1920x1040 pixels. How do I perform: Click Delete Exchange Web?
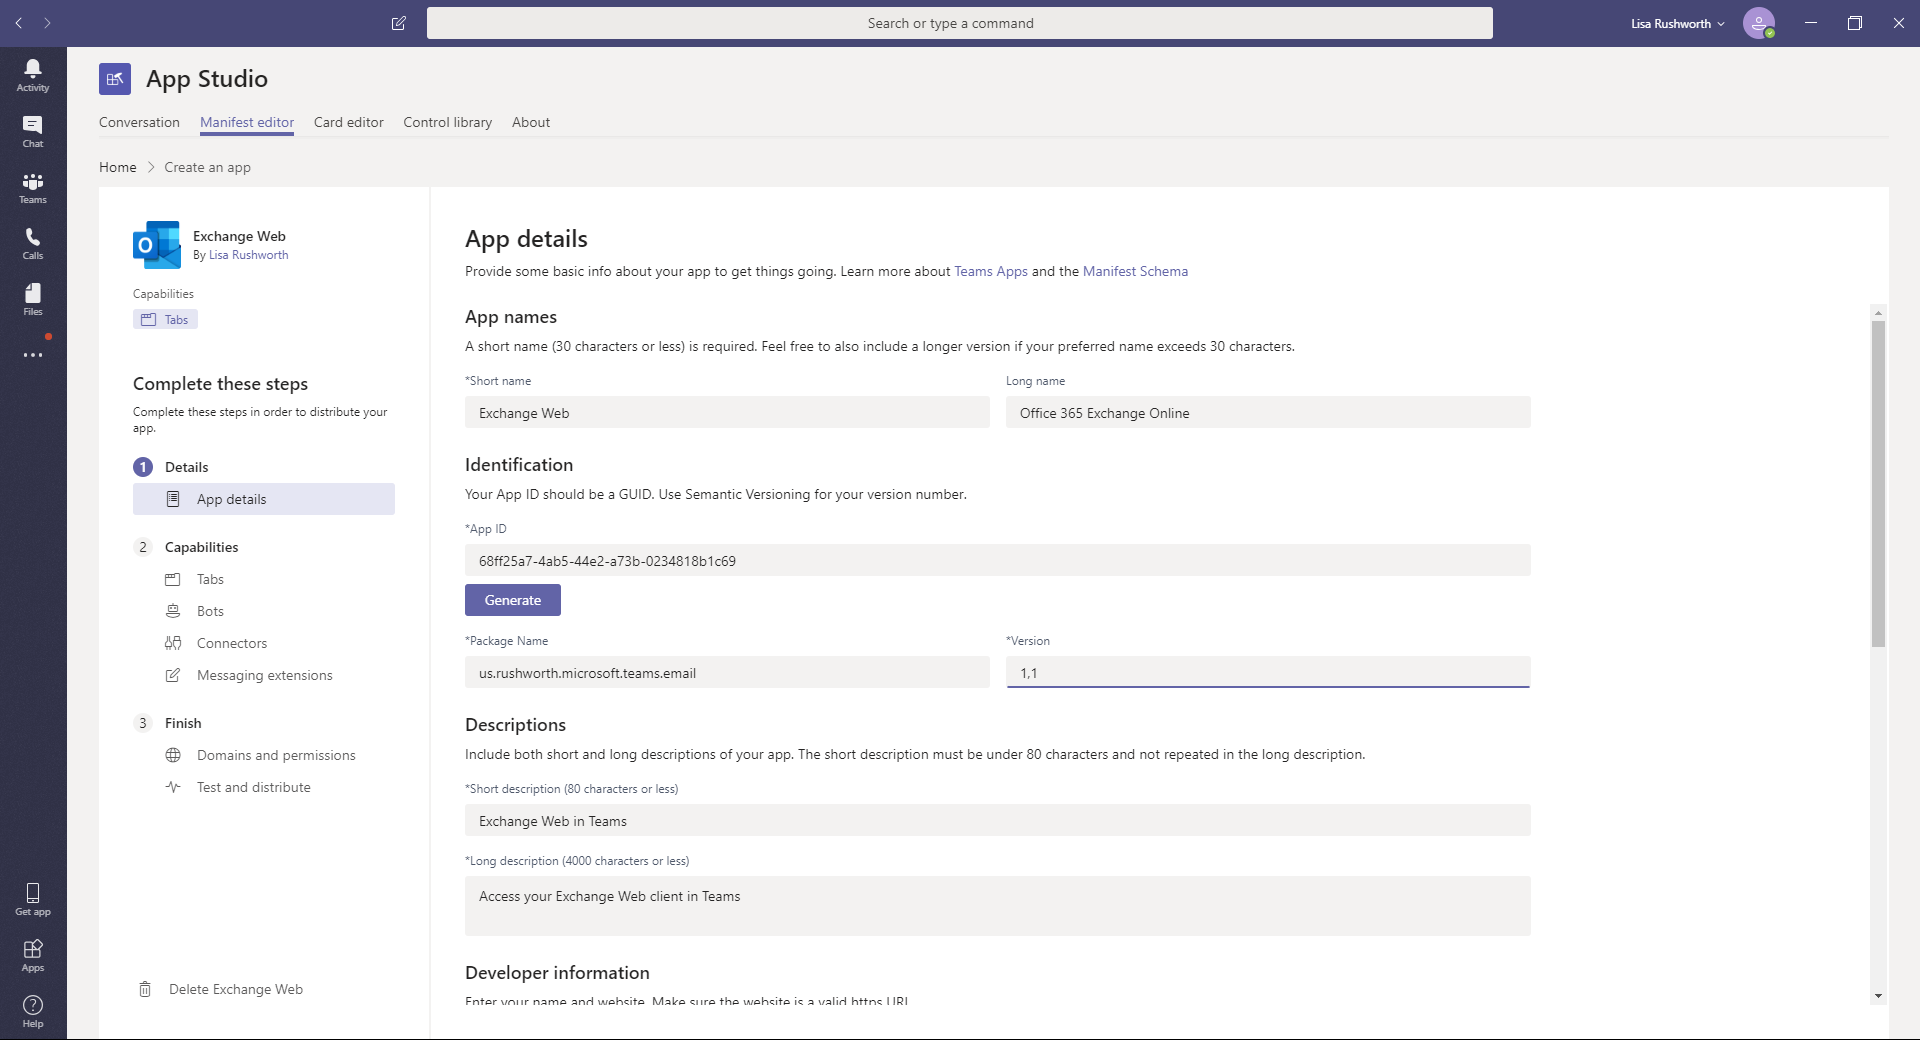(x=236, y=989)
